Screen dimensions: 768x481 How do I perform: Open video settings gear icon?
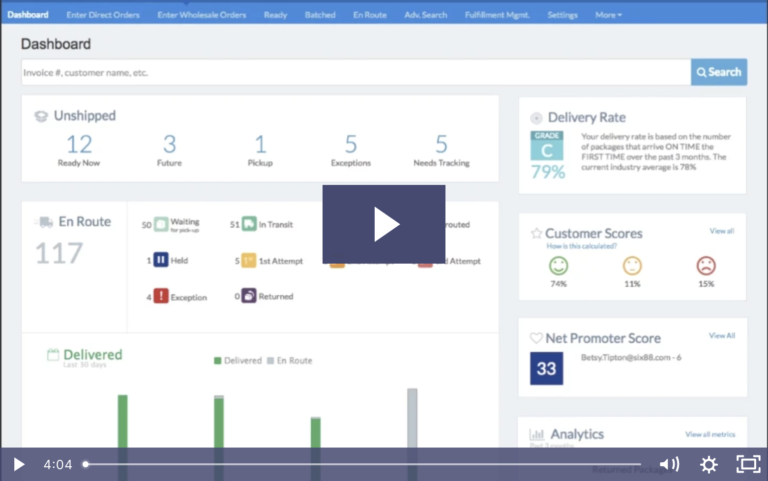coord(708,464)
